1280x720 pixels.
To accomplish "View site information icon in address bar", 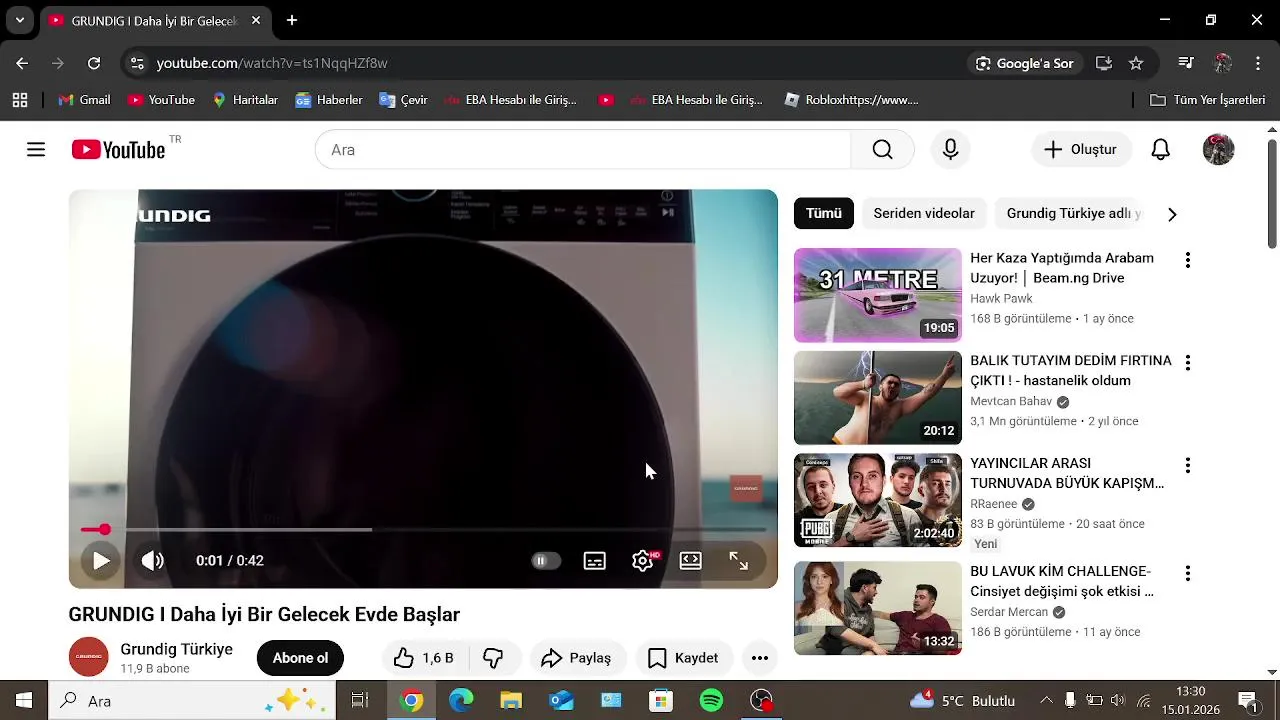I will coord(137,63).
